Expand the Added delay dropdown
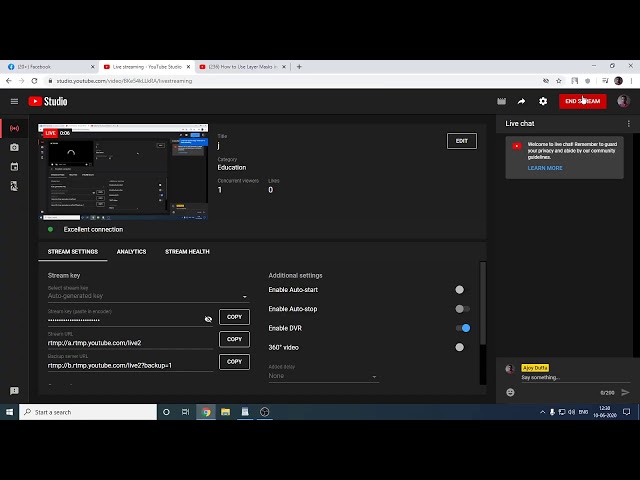Image resolution: width=640 pixels, height=480 pixels. click(x=323, y=376)
